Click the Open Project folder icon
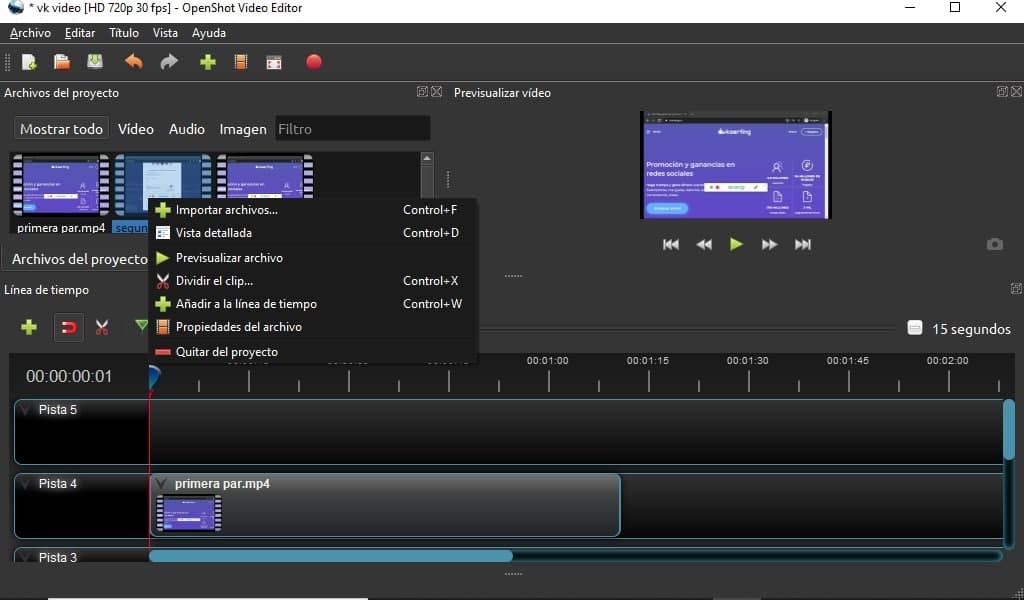Viewport: 1024px width, 600px height. (x=61, y=62)
